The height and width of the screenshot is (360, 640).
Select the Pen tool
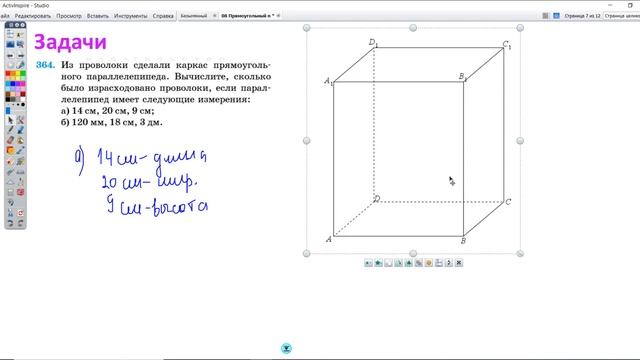click(10, 130)
